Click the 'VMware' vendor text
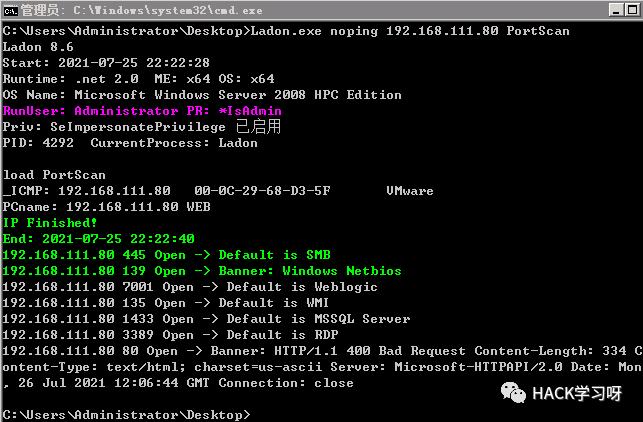Screen dimensions: 643x422 coord(410,191)
